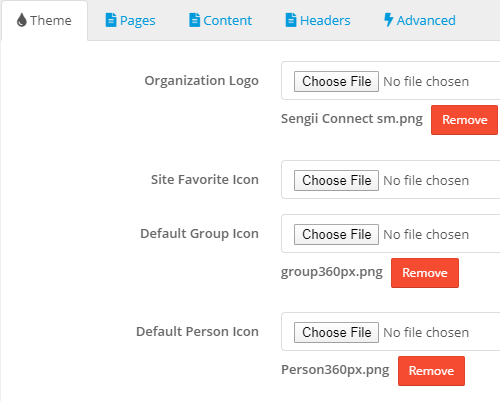
Task: Choose File for Default Group Icon
Action: tap(336, 234)
